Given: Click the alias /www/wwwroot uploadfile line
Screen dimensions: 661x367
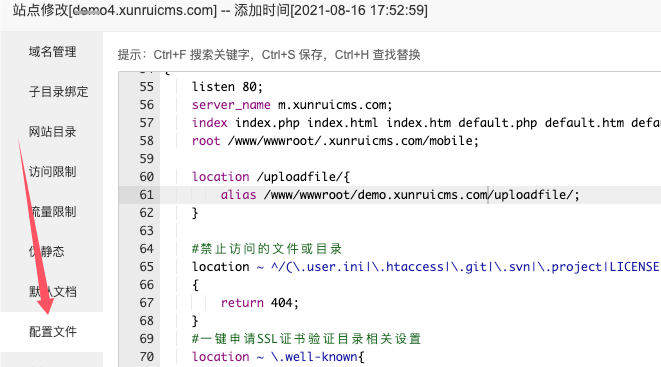Looking at the screenshot, I should 400,195.
